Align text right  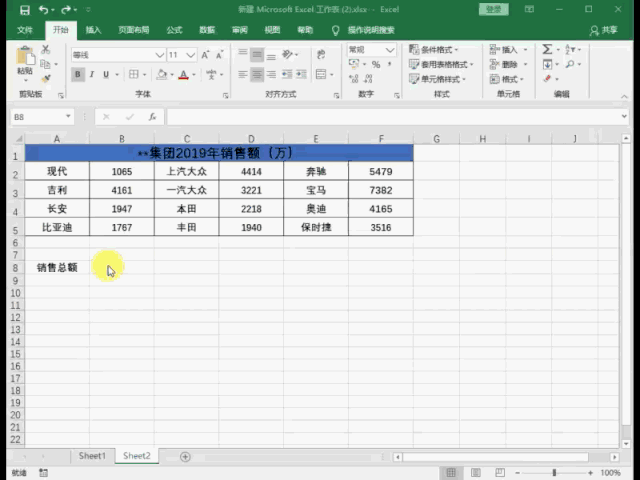tap(271, 74)
